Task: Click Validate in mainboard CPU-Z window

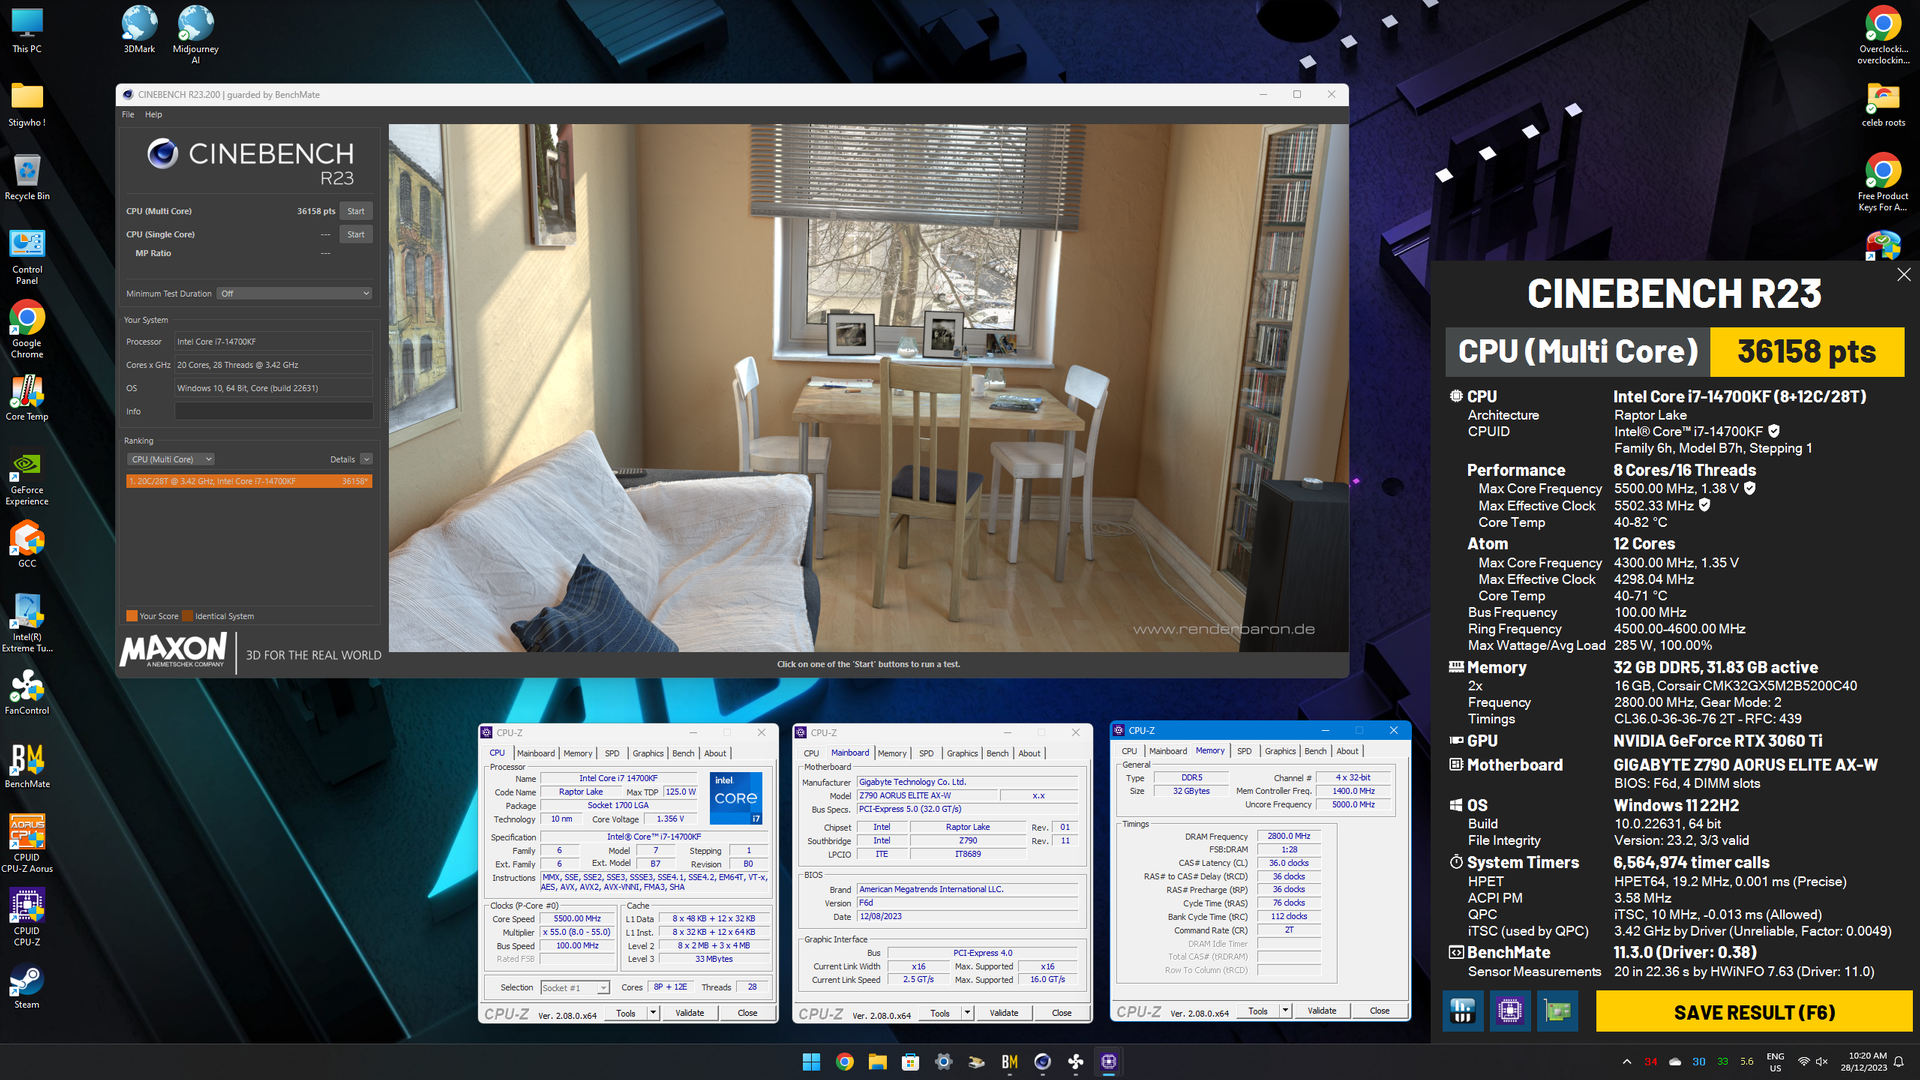Action: (x=1004, y=1013)
